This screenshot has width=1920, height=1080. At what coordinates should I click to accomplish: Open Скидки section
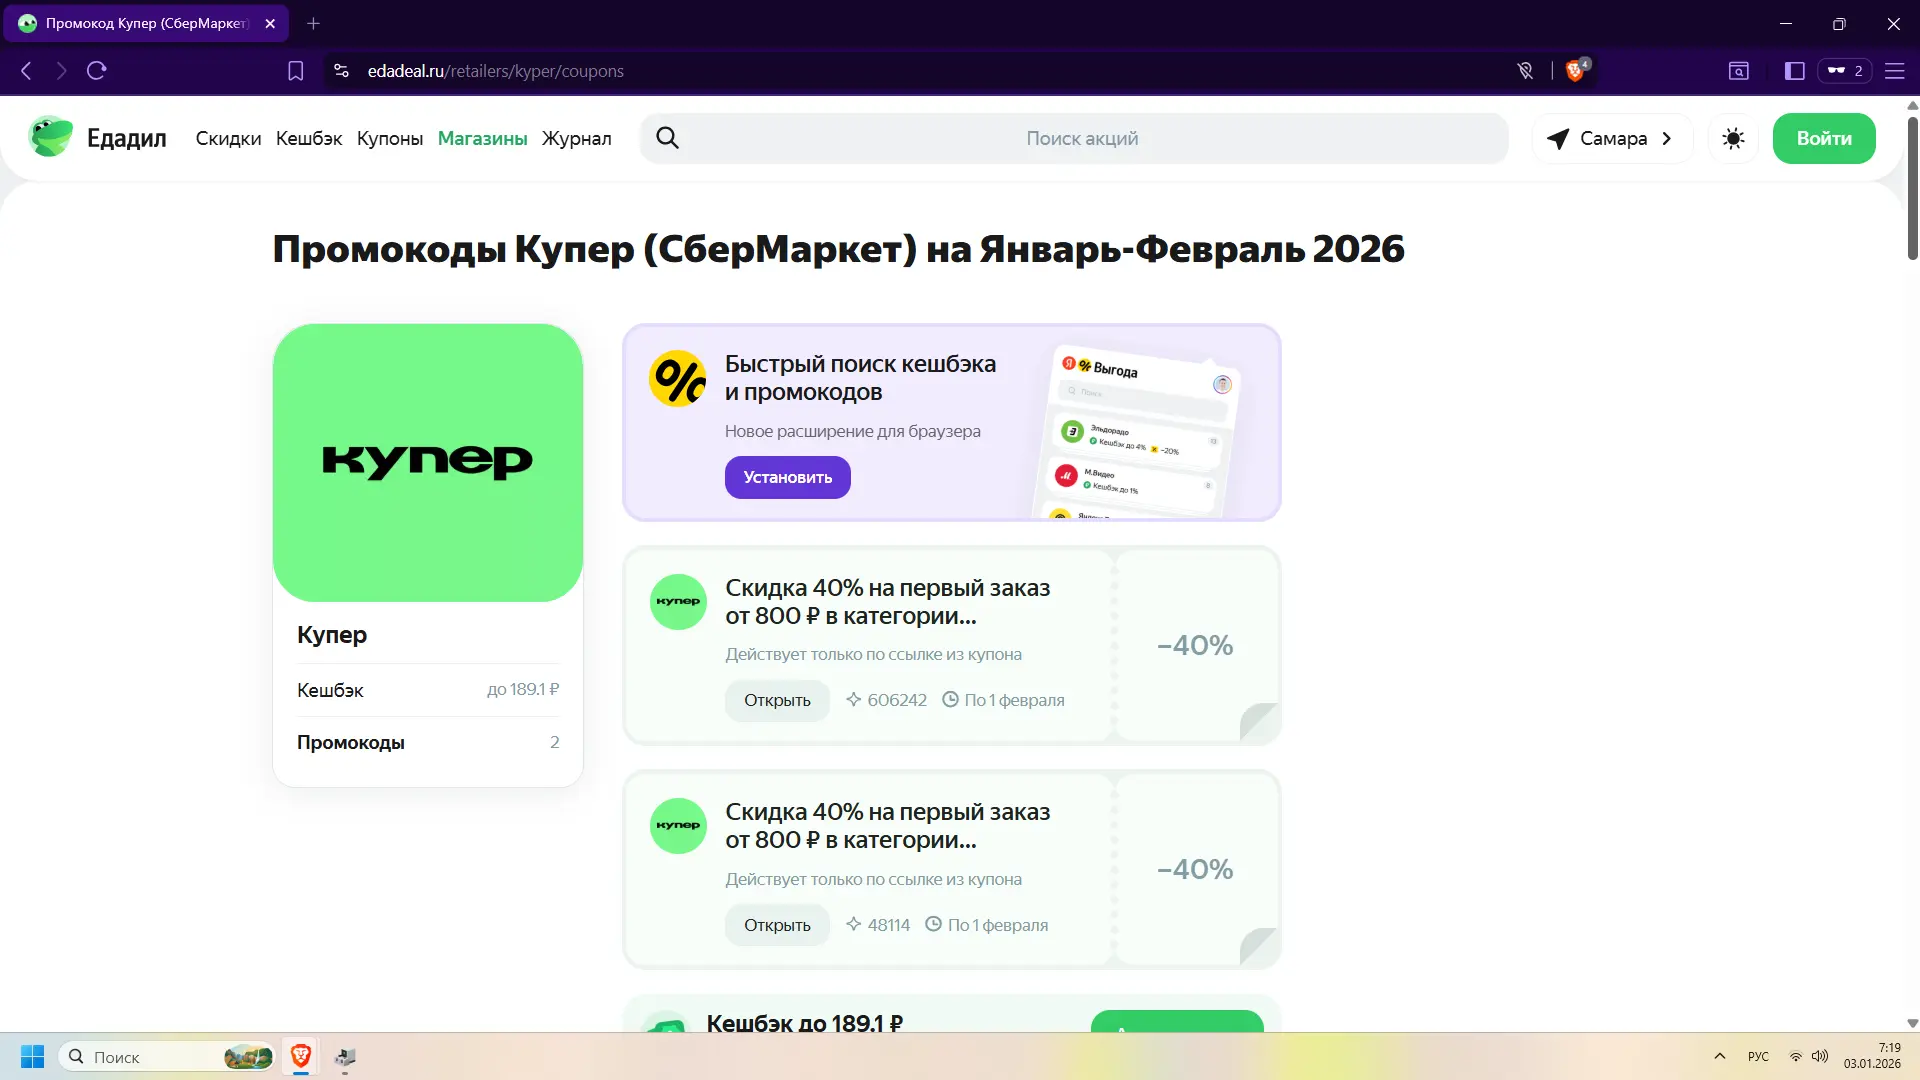tap(228, 139)
